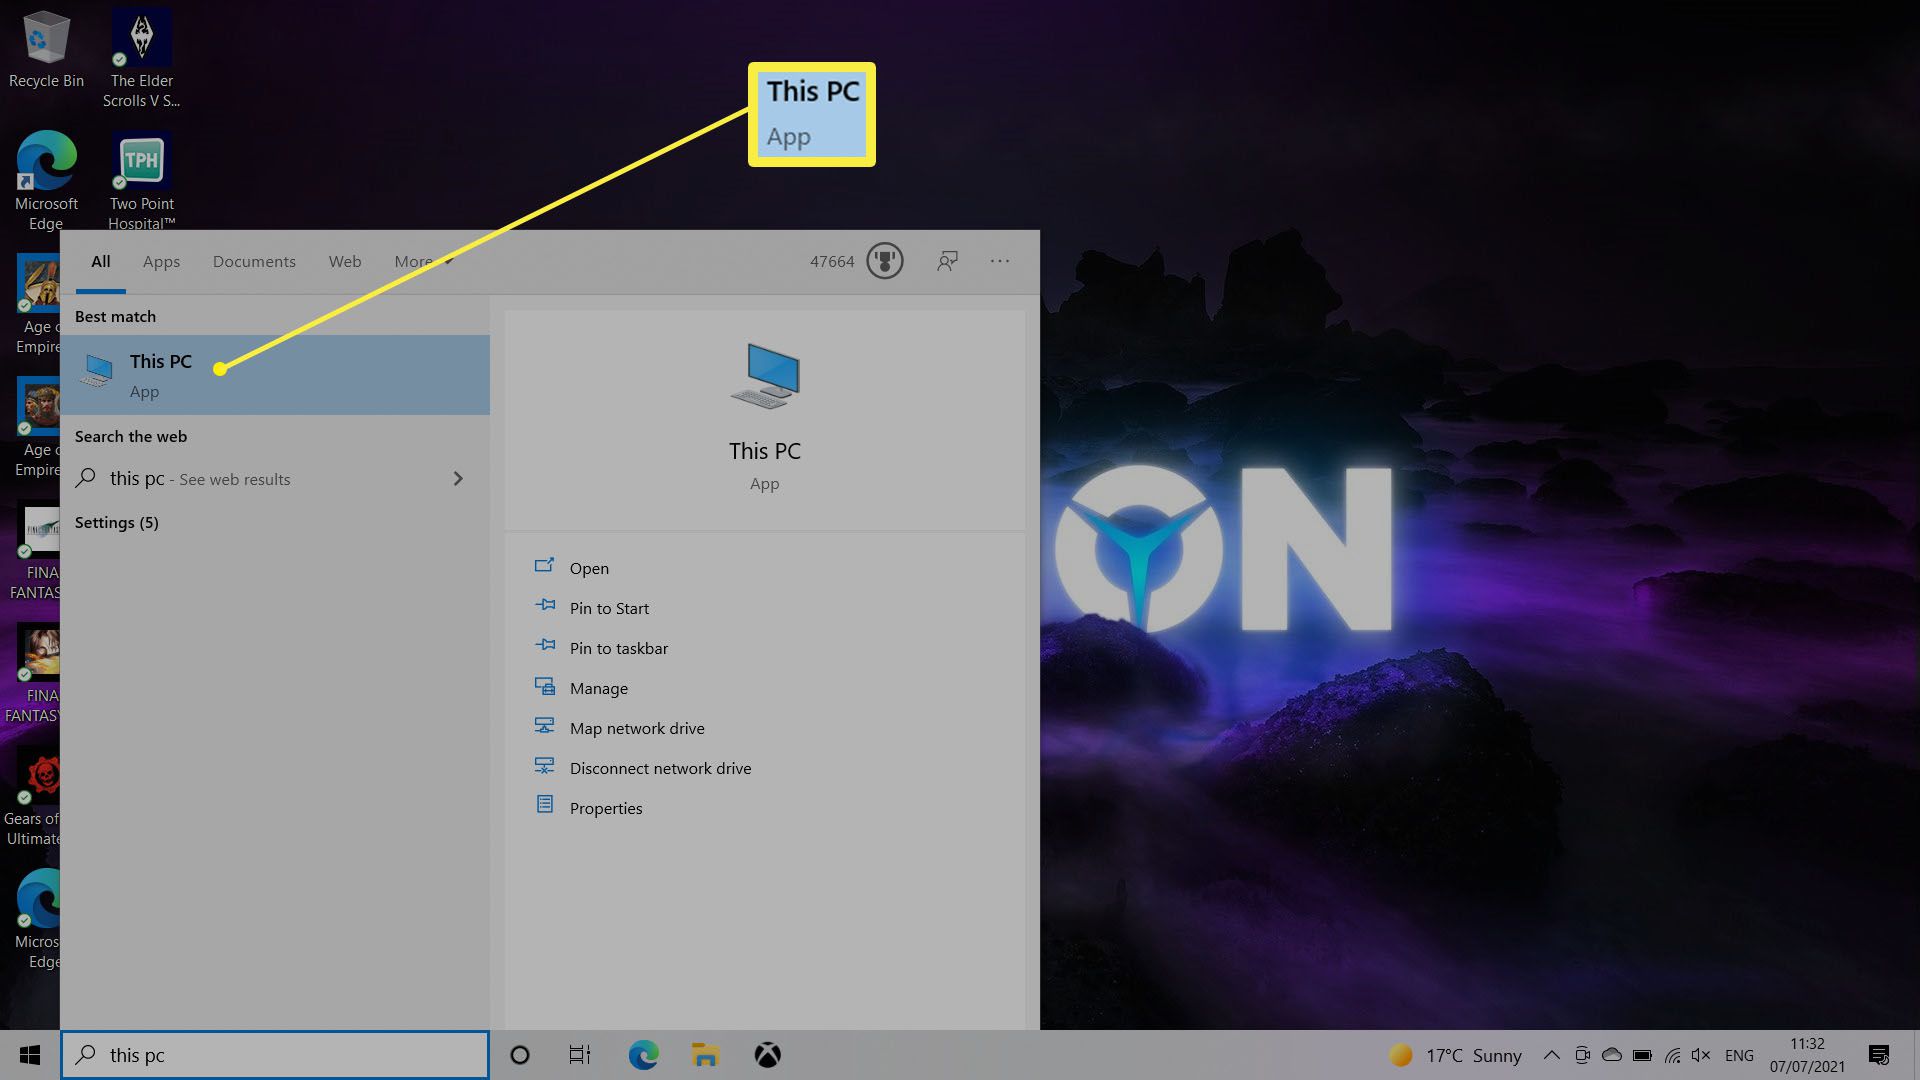
Task: Click Pin to taskbar option
Action: pyautogui.click(x=618, y=647)
